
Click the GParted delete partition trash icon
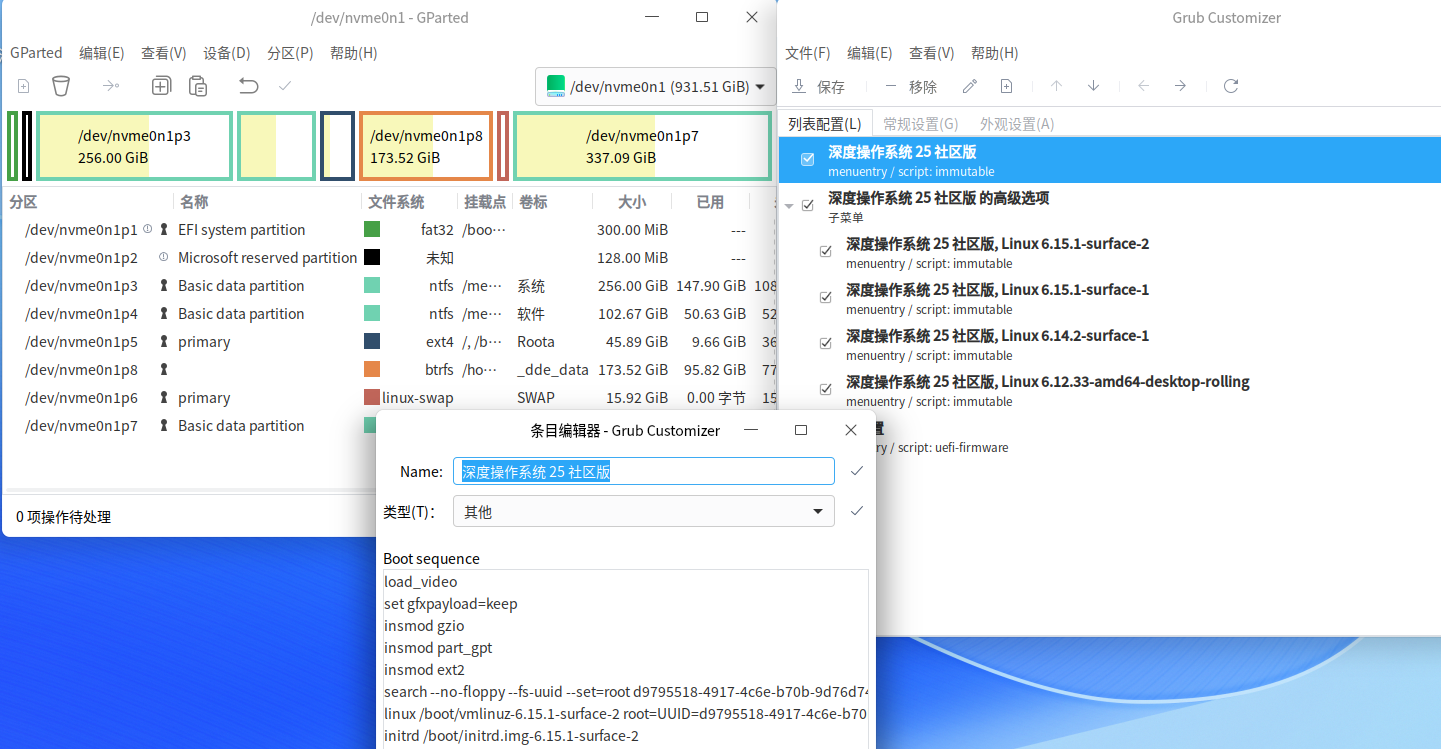click(61, 86)
